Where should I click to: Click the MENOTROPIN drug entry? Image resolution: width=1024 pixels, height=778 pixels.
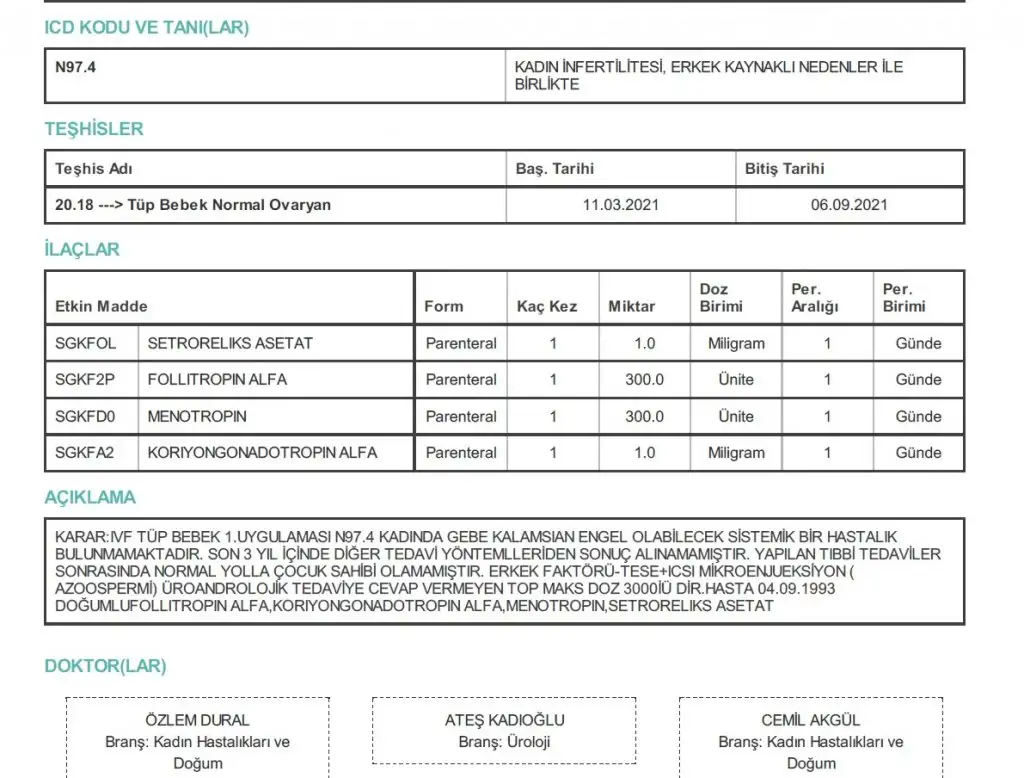(197, 416)
